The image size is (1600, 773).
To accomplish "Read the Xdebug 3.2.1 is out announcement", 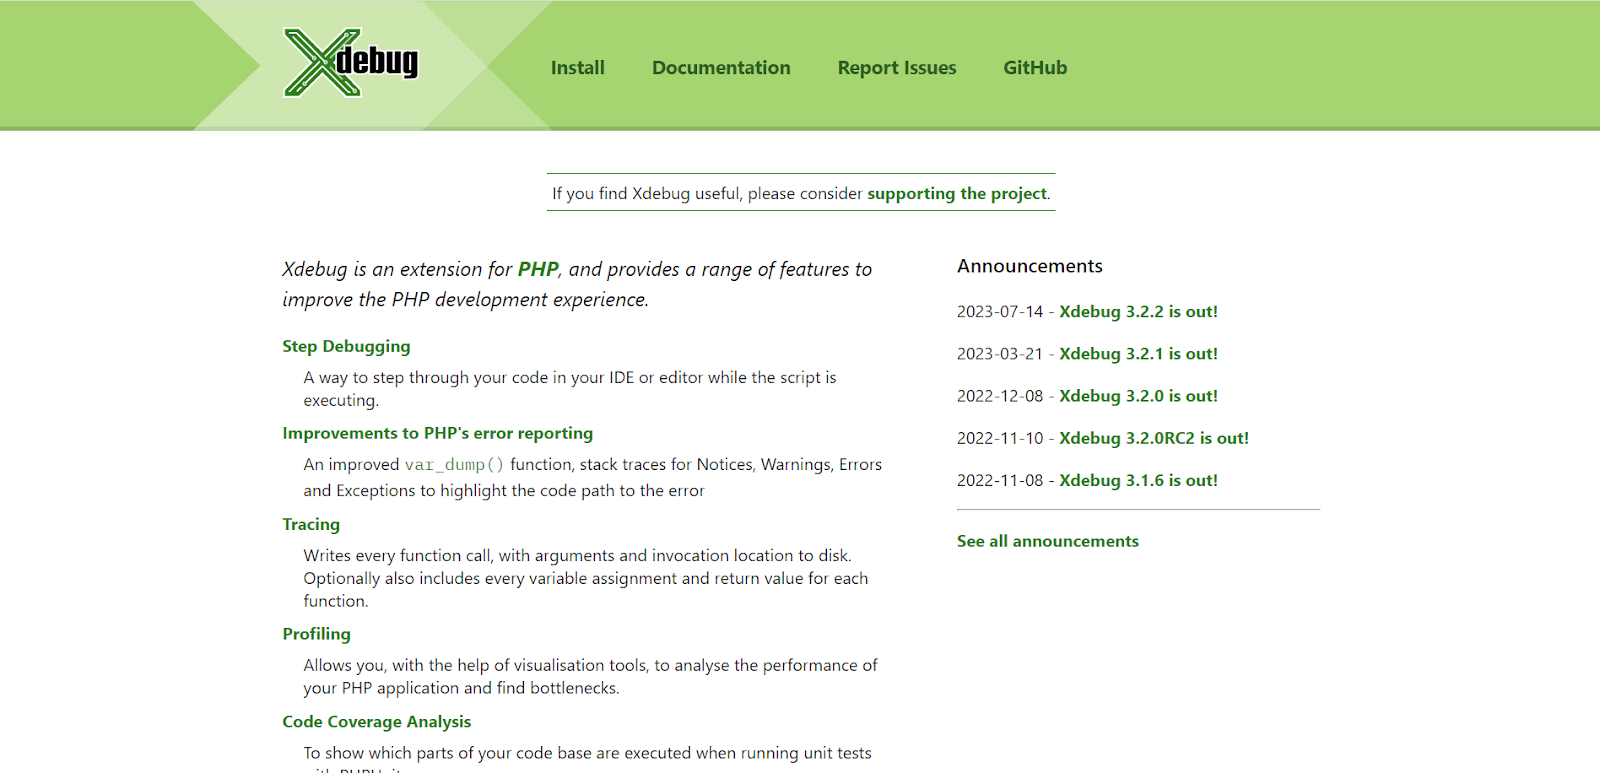I will click(x=1138, y=354).
